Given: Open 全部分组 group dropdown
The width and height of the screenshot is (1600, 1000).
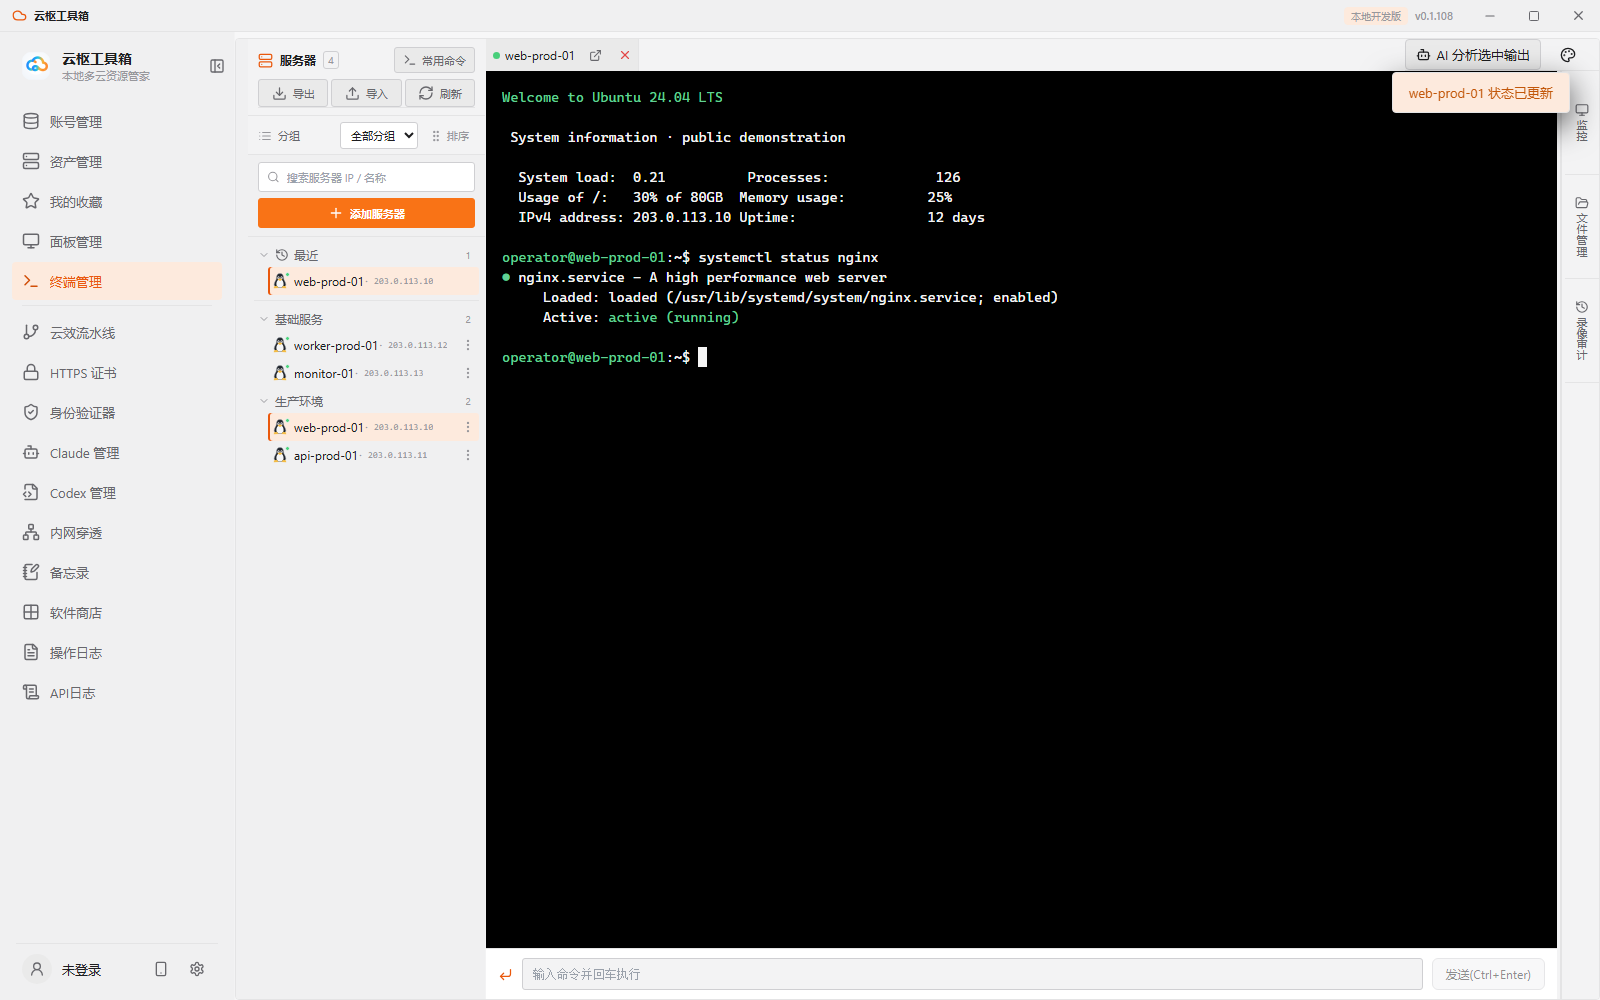Looking at the screenshot, I should tap(379, 135).
